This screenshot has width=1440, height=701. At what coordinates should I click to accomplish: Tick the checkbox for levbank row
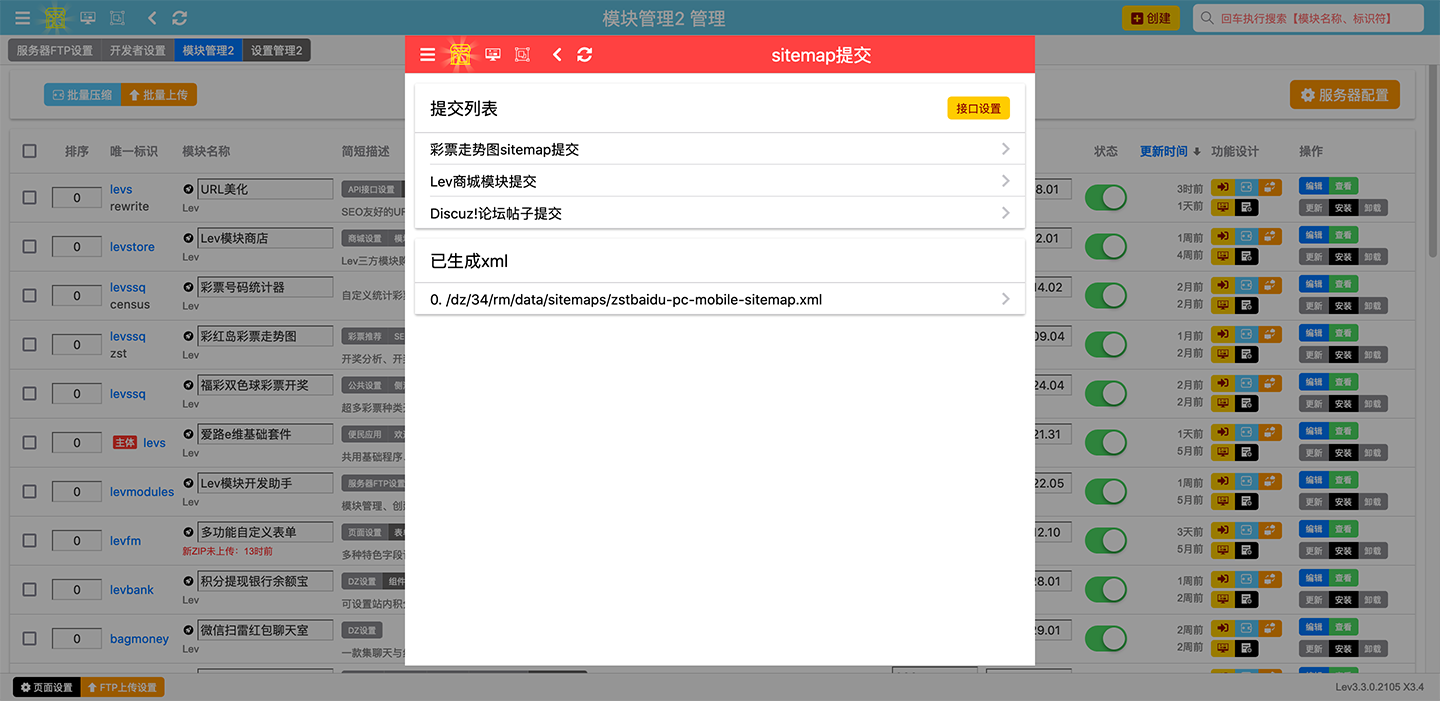pyautogui.click(x=29, y=590)
